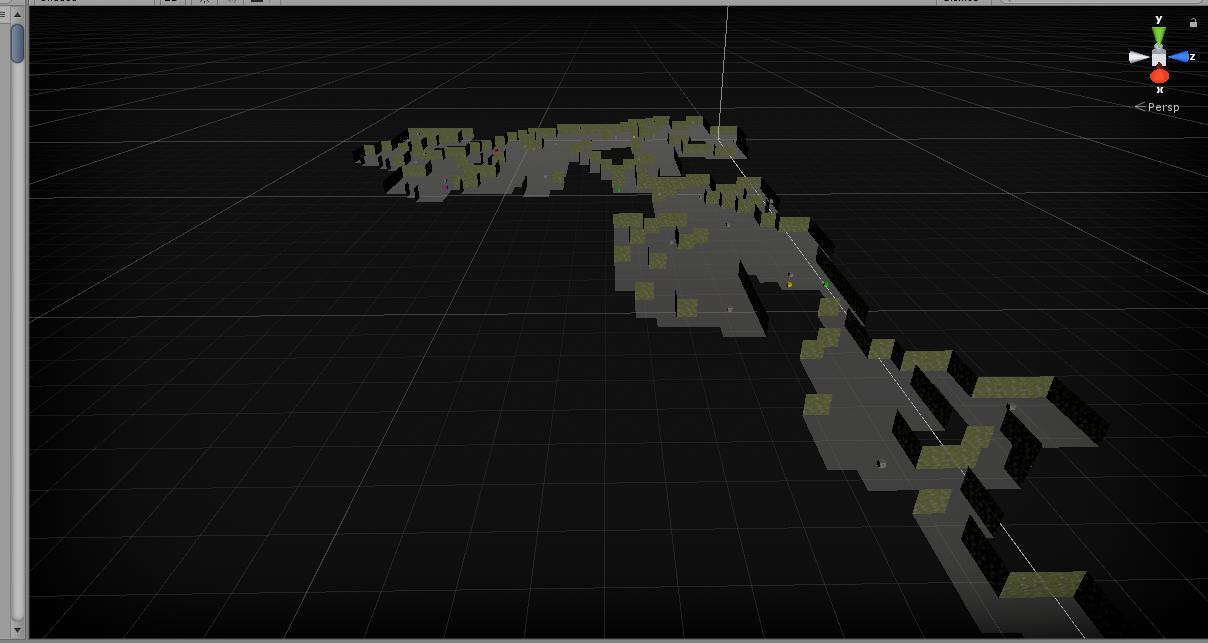Click the white negative-axis cone on gizmo
This screenshot has width=1208, height=643.
[x=1138, y=58]
